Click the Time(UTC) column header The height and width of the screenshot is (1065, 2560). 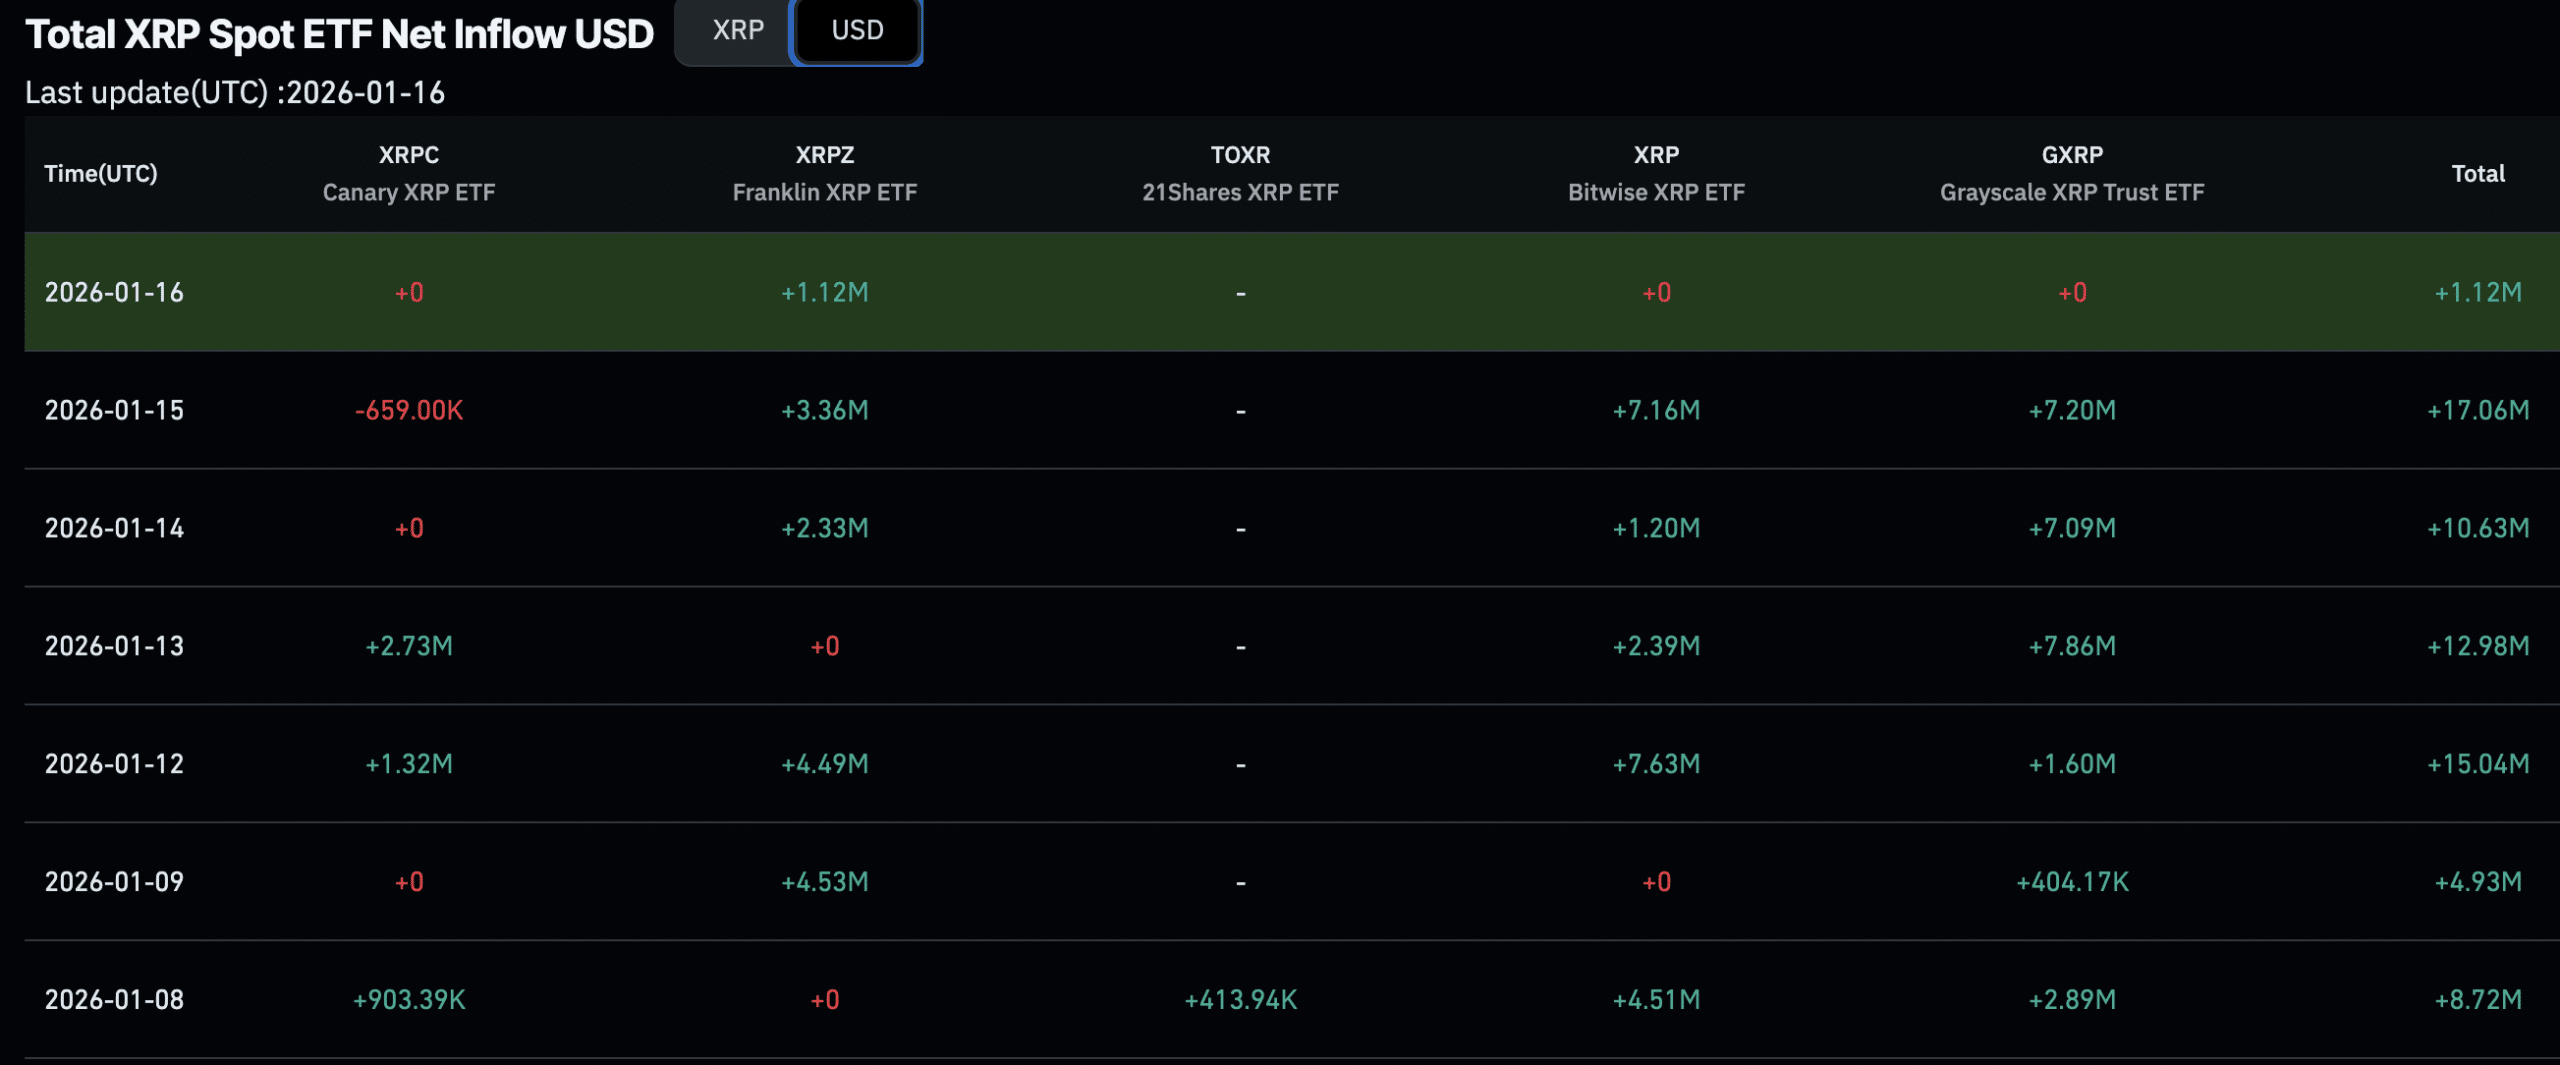click(x=101, y=173)
